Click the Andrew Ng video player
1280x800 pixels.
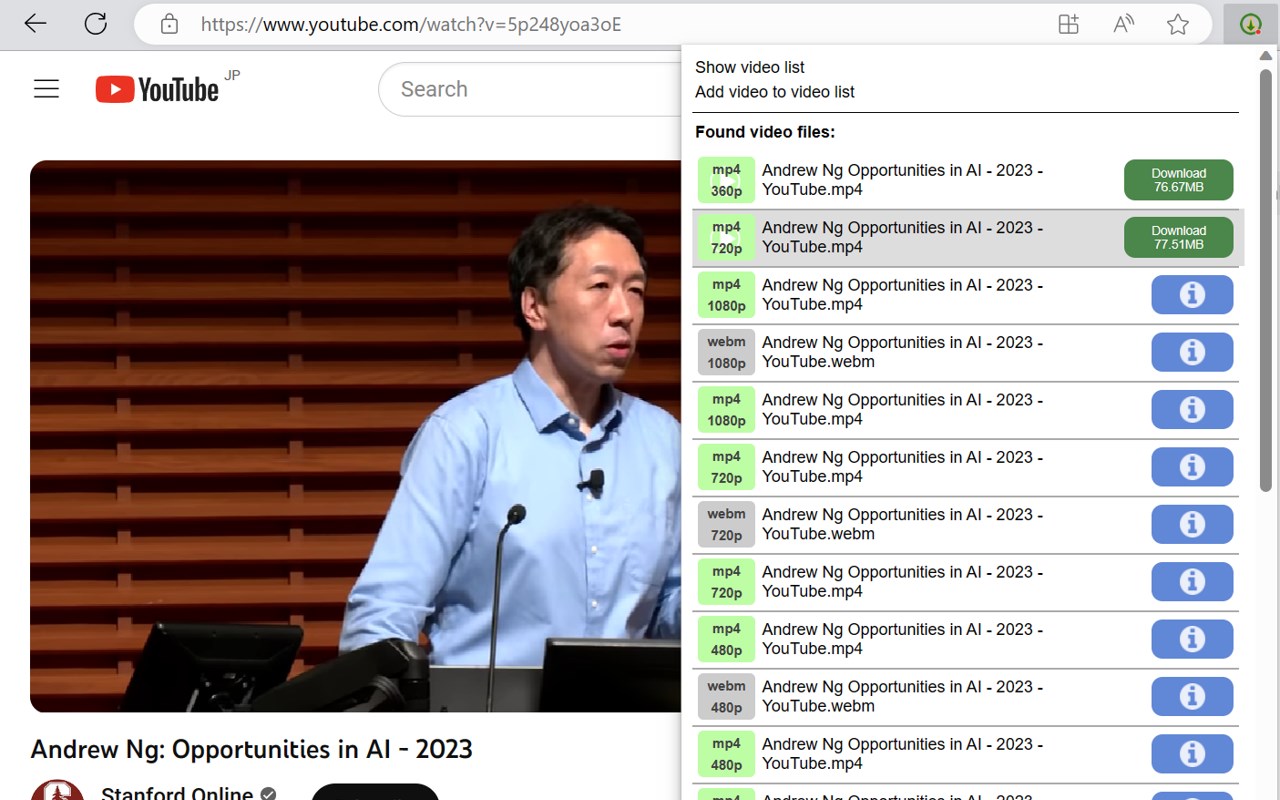[x=355, y=436]
